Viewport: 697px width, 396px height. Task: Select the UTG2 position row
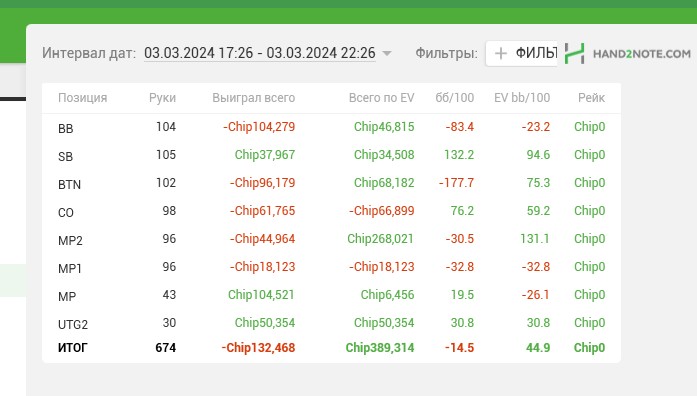click(x=331, y=323)
